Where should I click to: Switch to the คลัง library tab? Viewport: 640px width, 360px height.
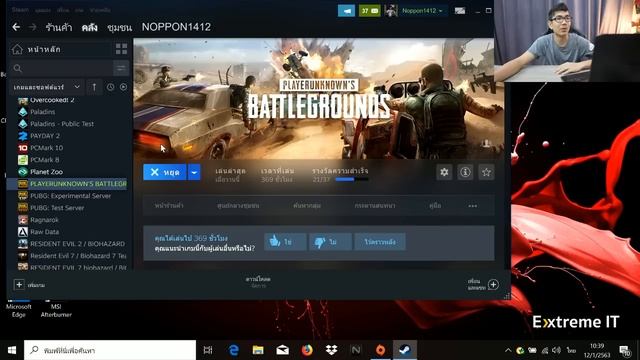[x=89, y=27]
